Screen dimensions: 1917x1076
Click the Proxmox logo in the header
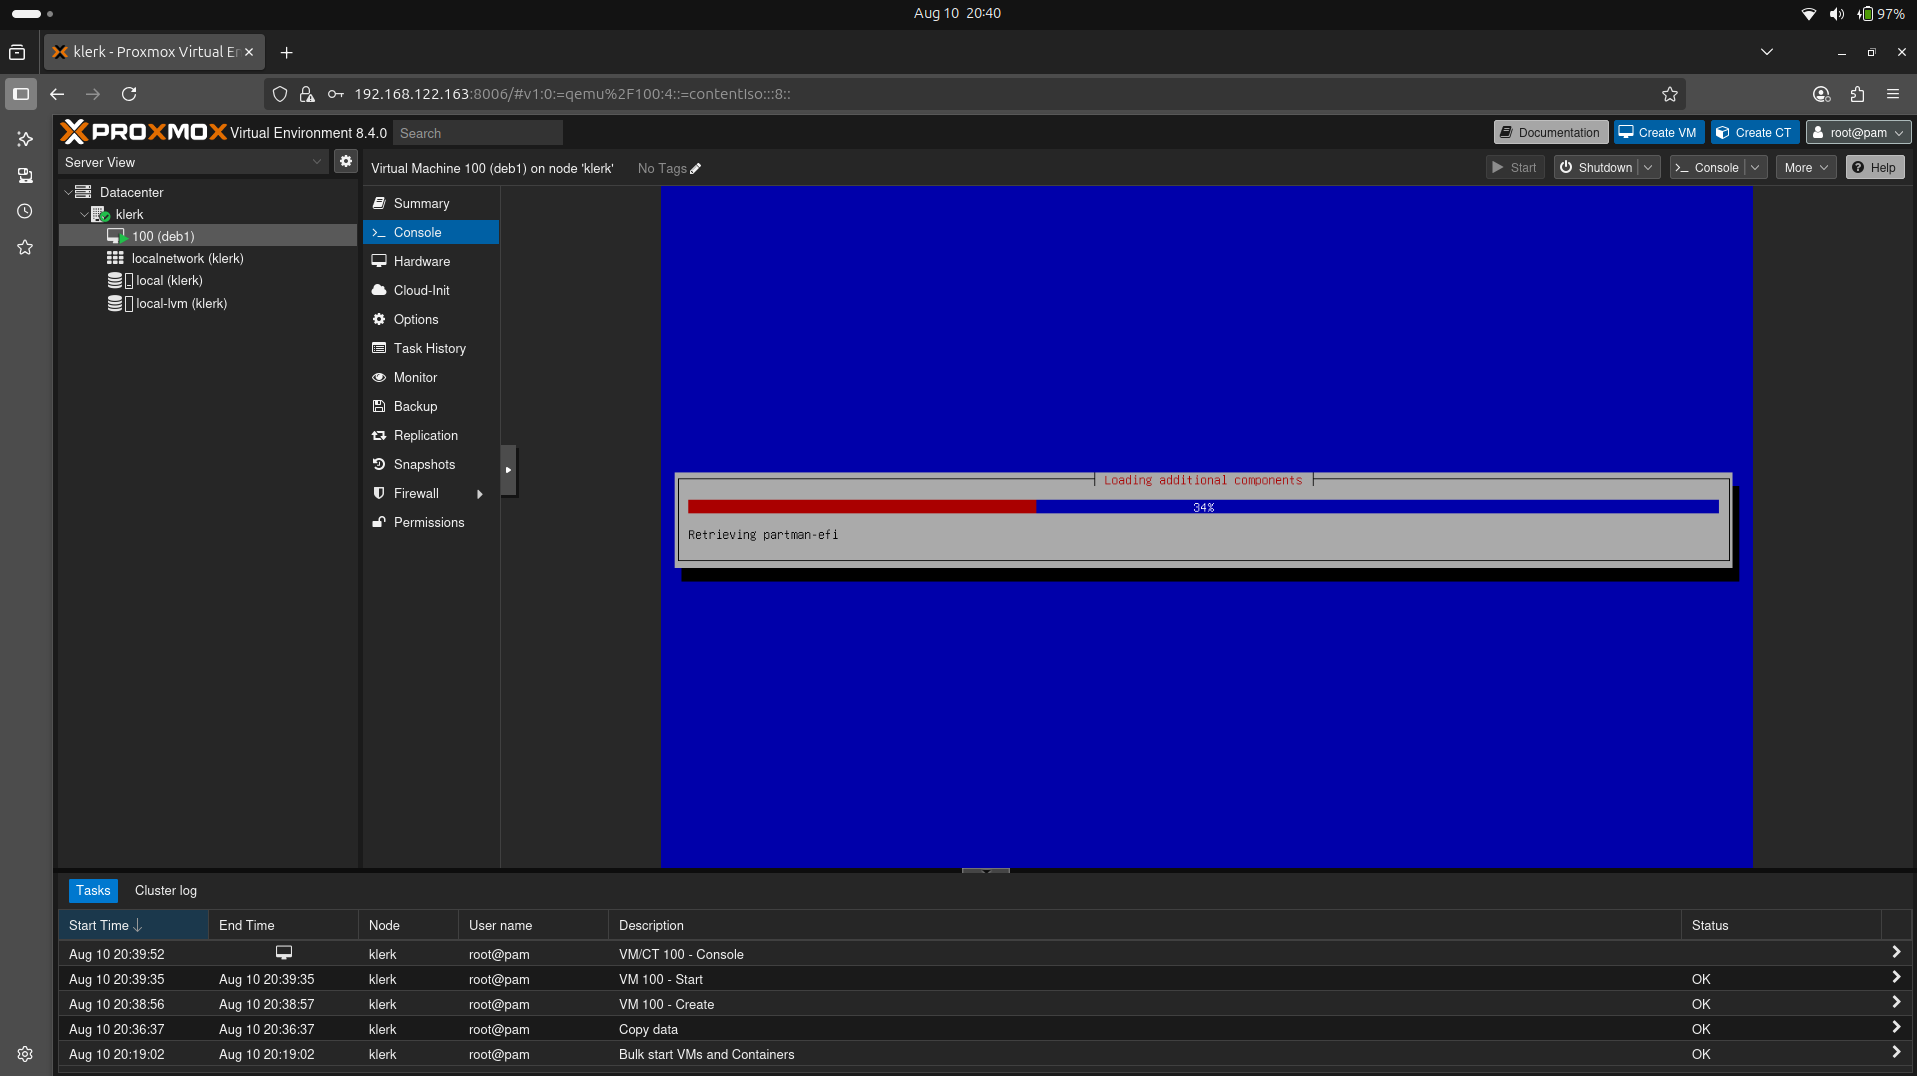pos(144,131)
